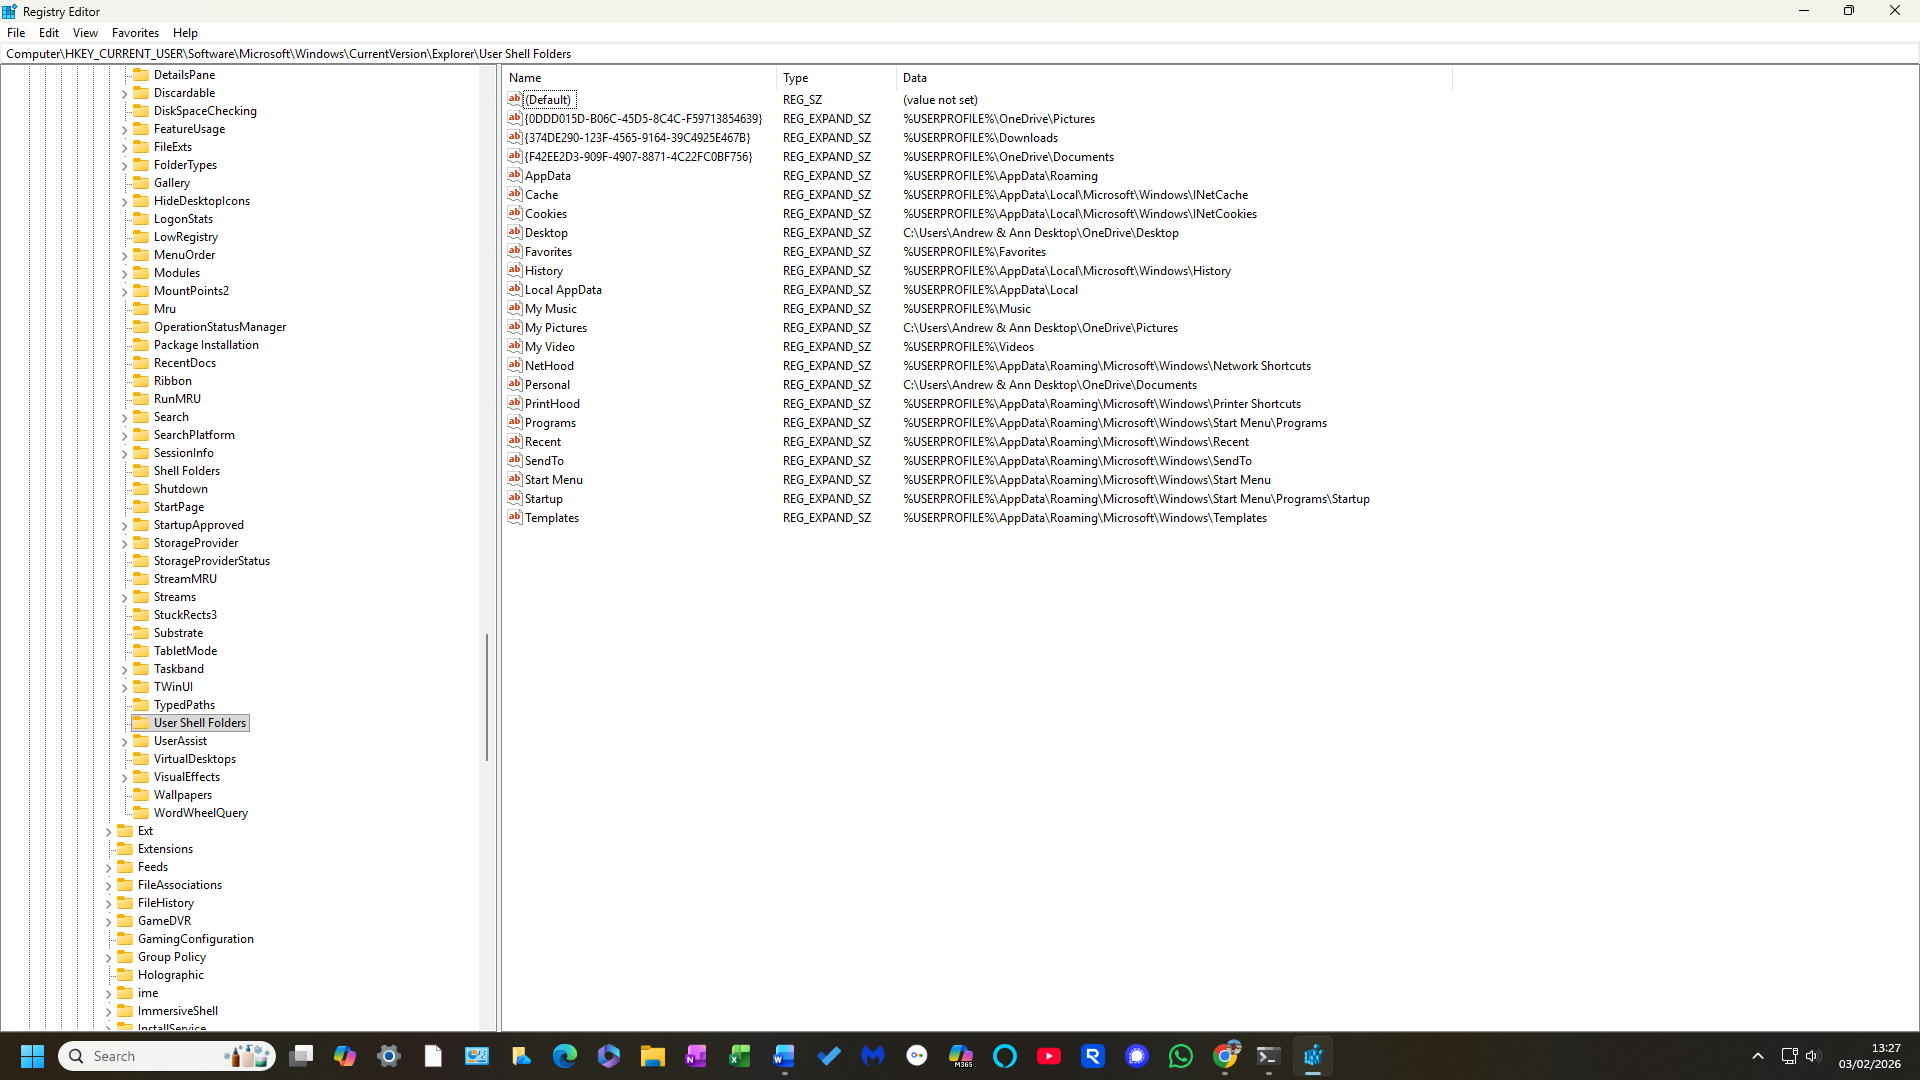Click the Startup registry value icon
Viewport: 1920px width, 1080px height.
[514, 498]
